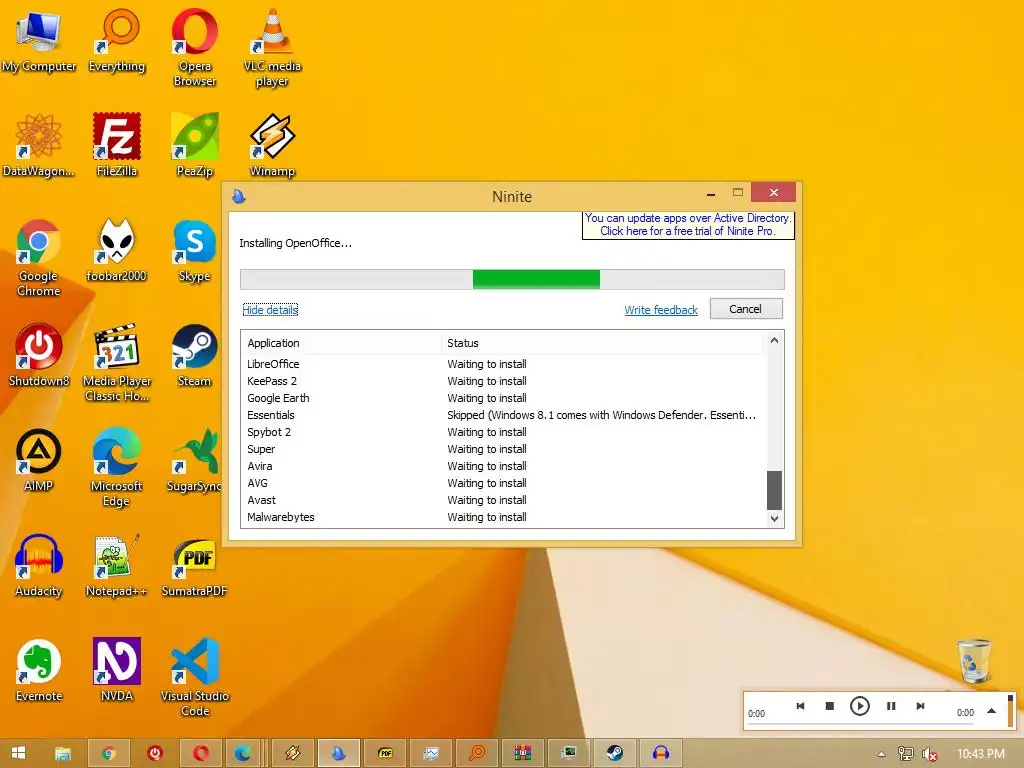Select the Avast row
The width and height of the screenshot is (1024, 768).
[503, 500]
